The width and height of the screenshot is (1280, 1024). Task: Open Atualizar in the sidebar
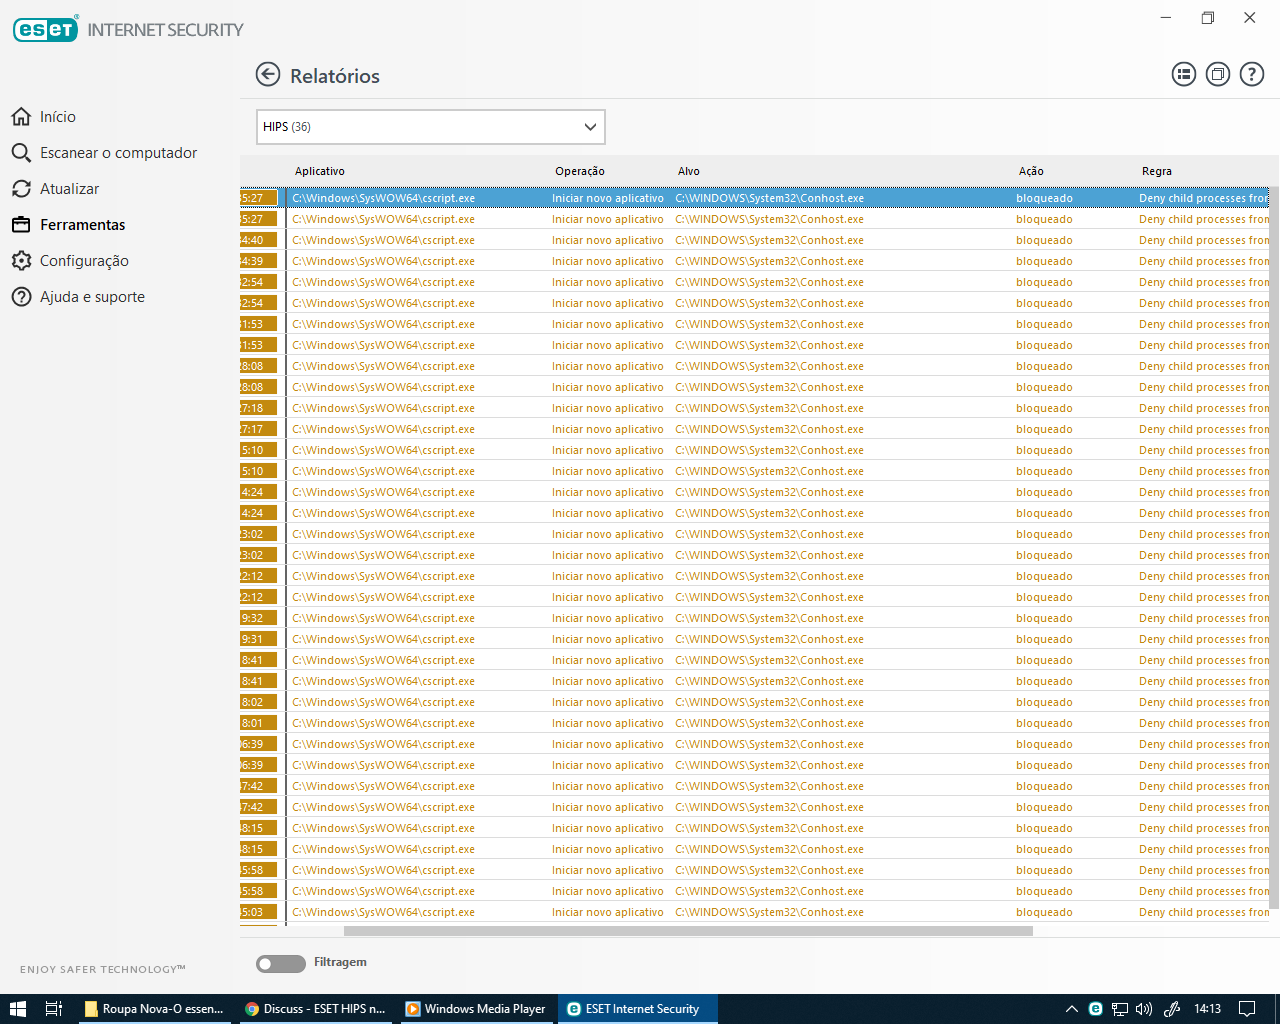point(69,189)
